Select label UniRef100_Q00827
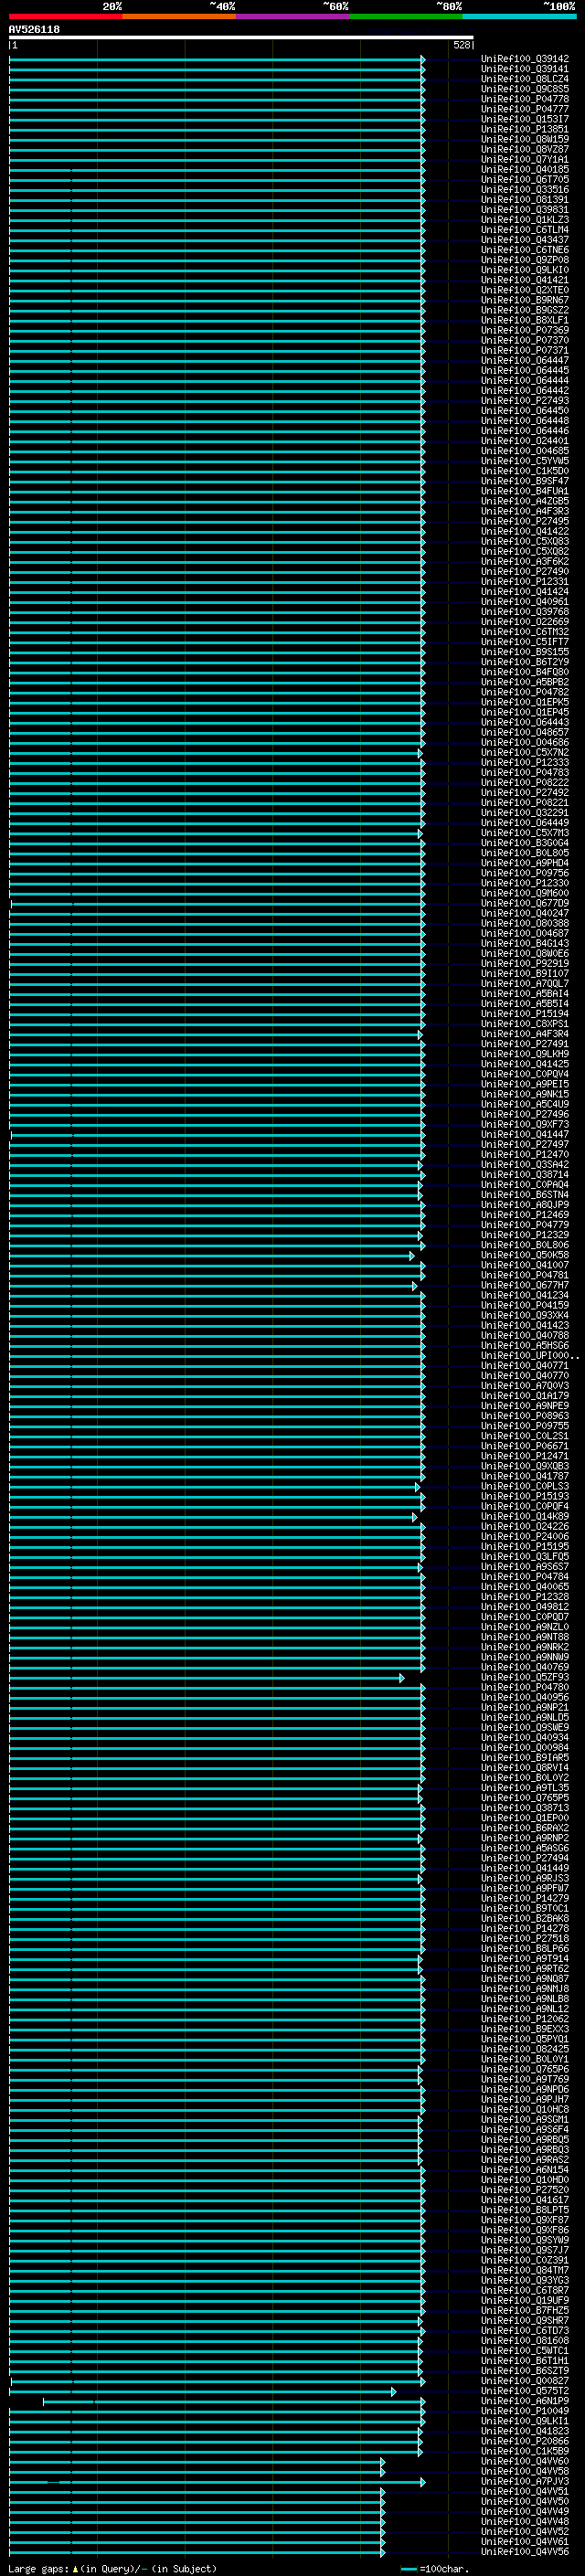 525,2381
